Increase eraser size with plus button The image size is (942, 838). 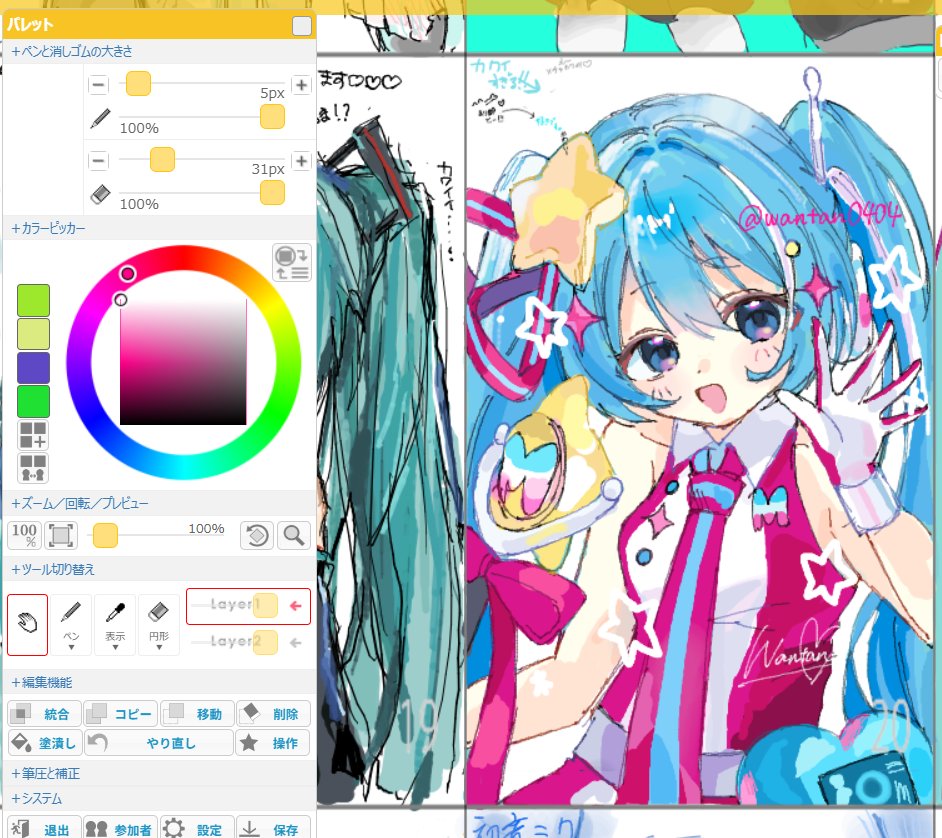point(302,160)
